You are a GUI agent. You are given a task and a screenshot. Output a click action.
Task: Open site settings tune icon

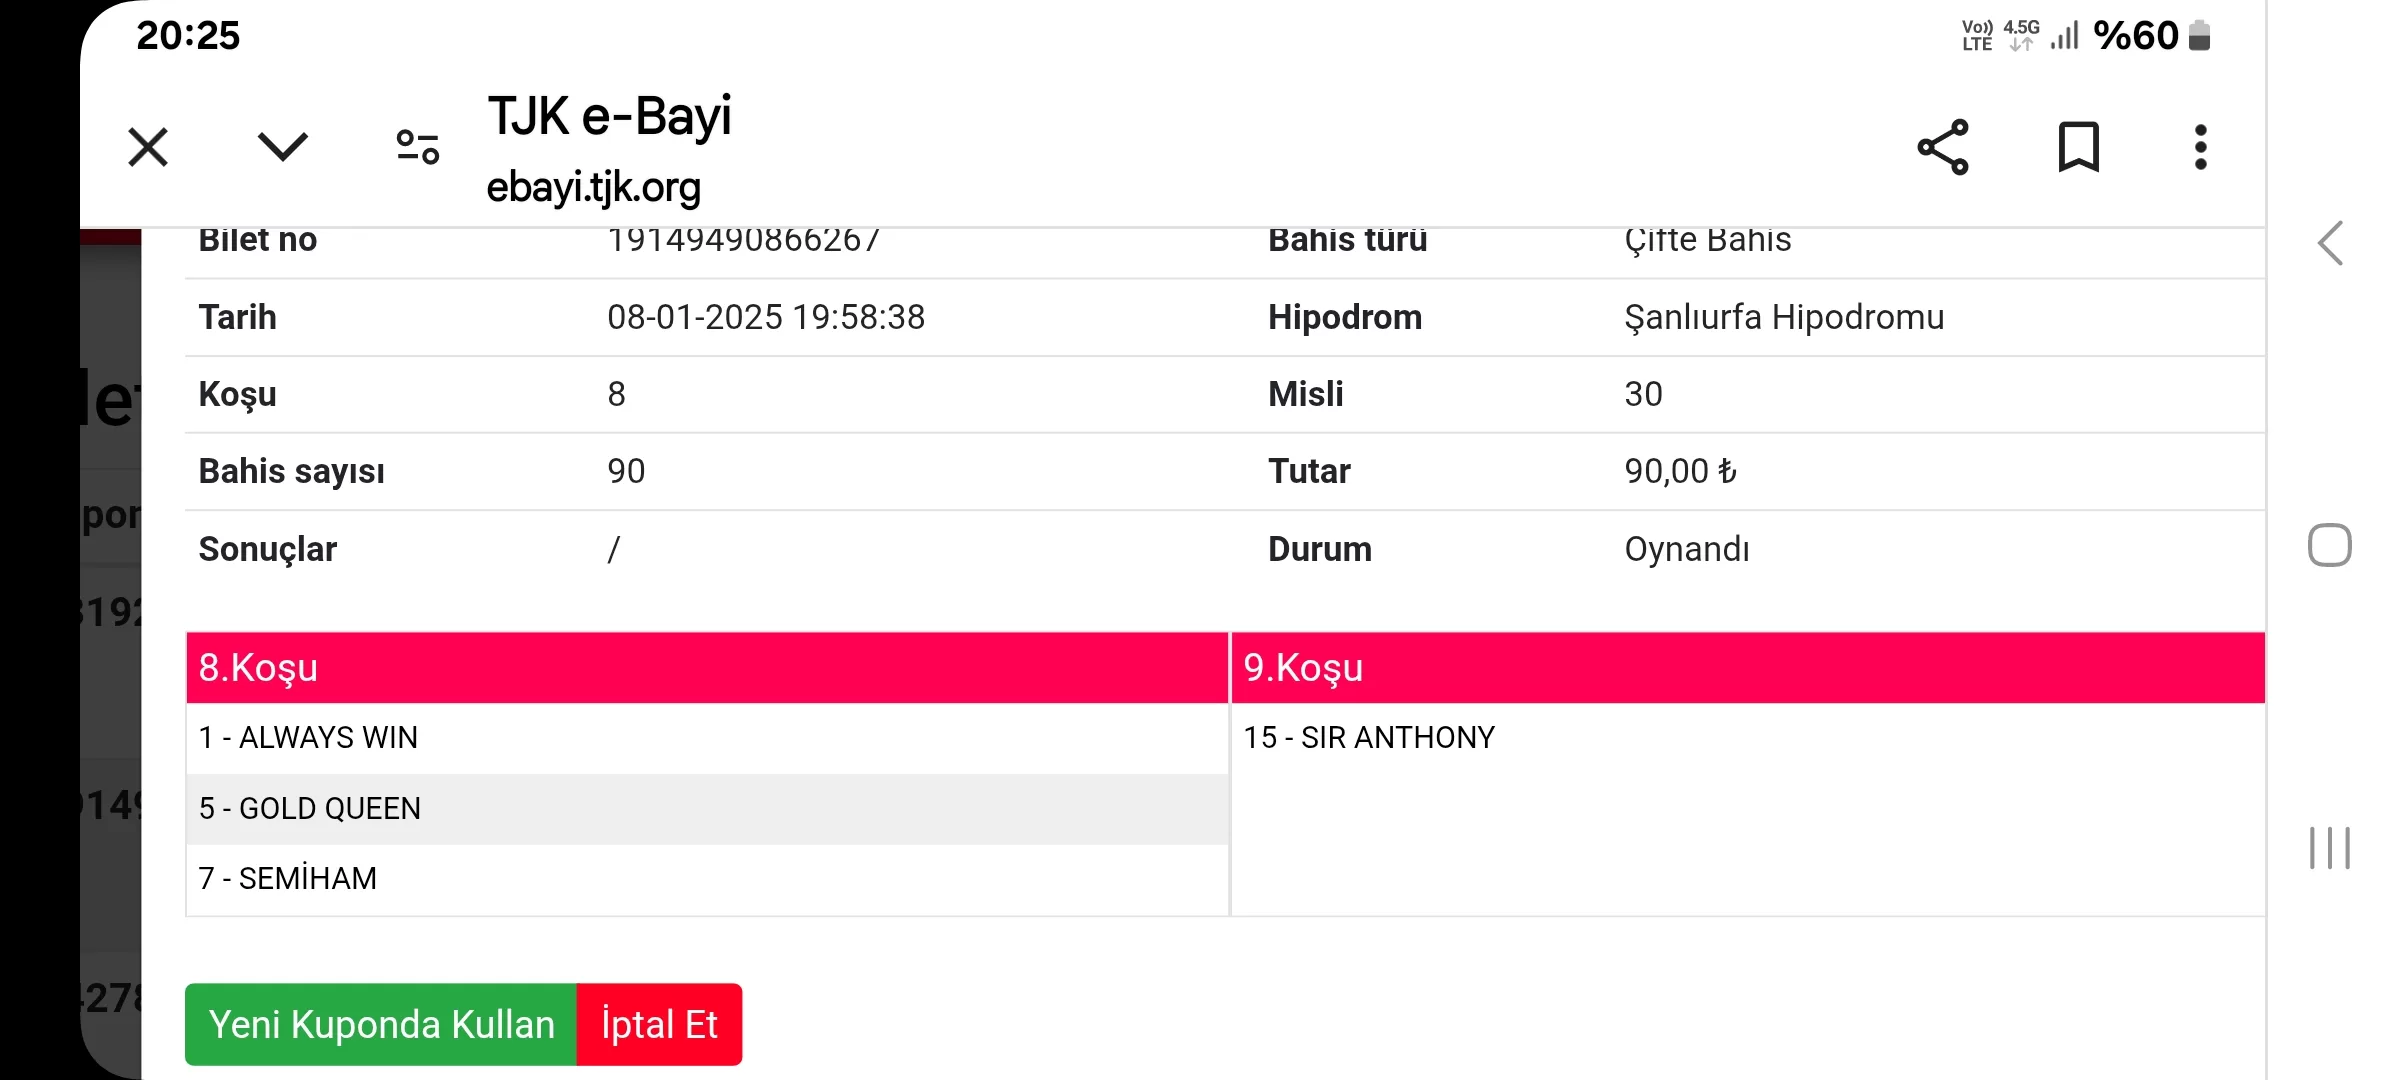click(417, 147)
